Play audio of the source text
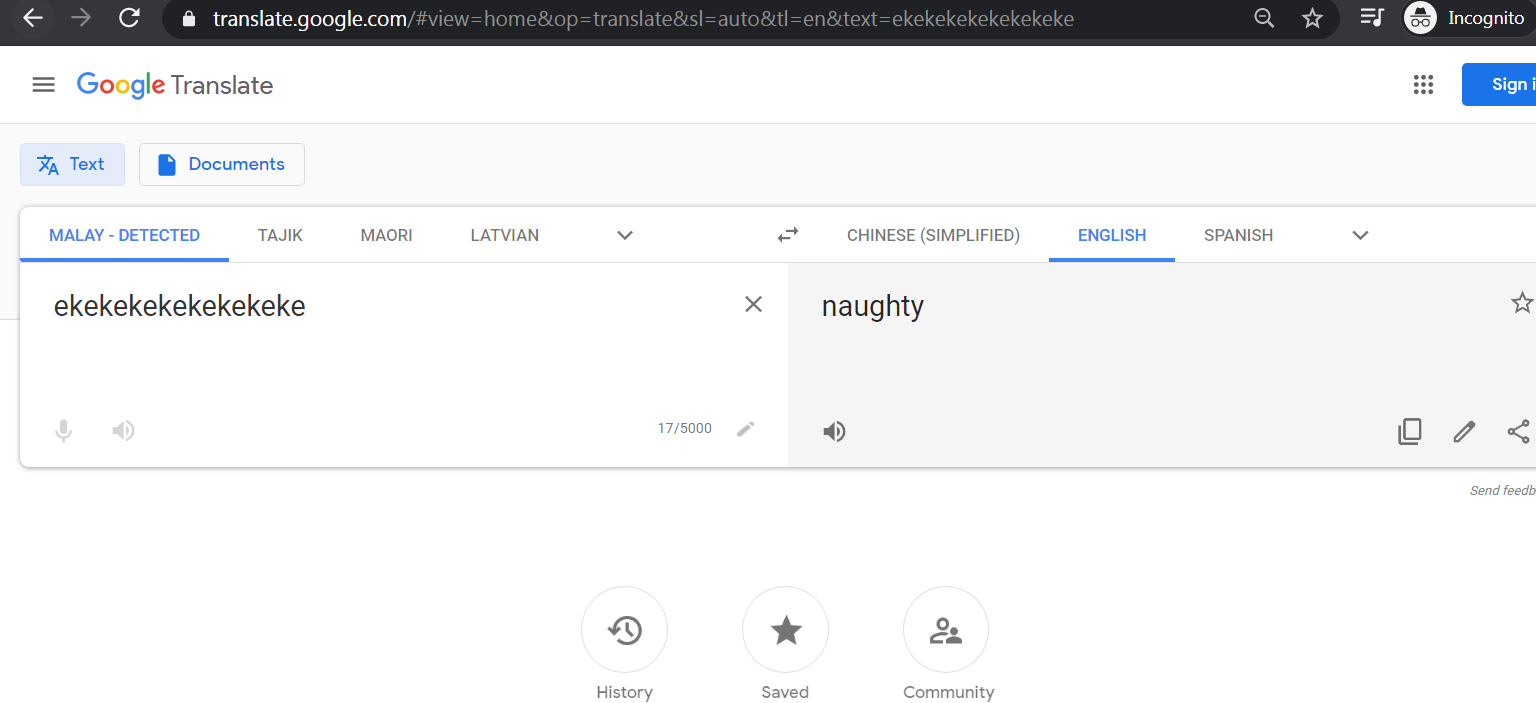Screen dimensions: 1536x703 click(x=123, y=431)
